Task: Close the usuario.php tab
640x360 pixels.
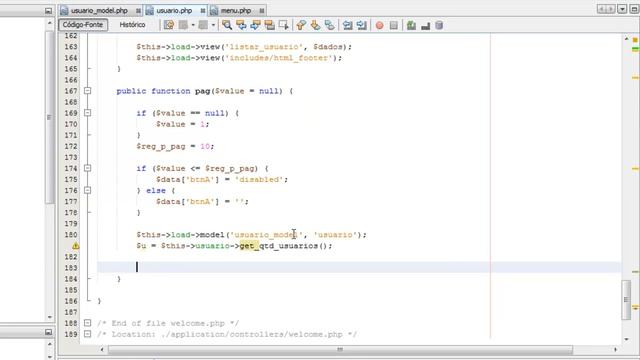Action: pos(203,11)
